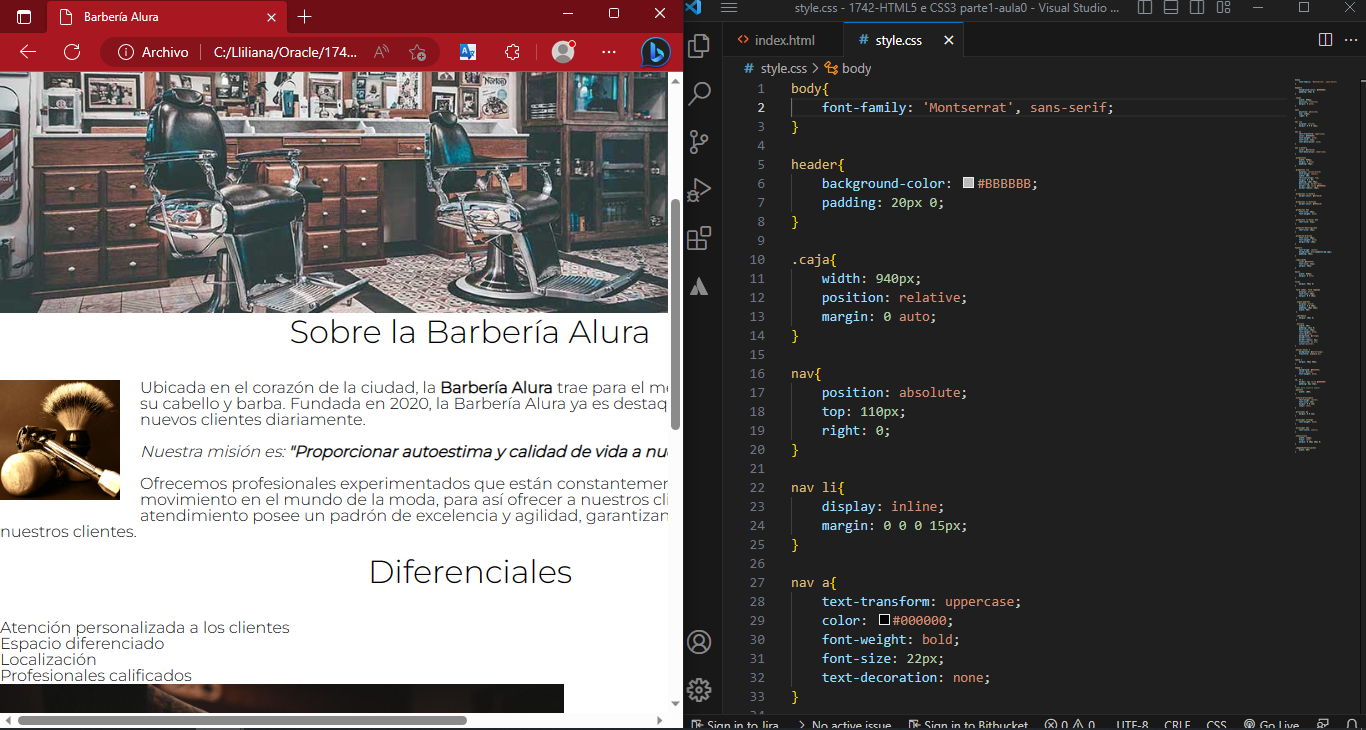Screen dimensions: 1366x730
Task: Open the Accounts menu in activity bar
Action: [700, 642]
